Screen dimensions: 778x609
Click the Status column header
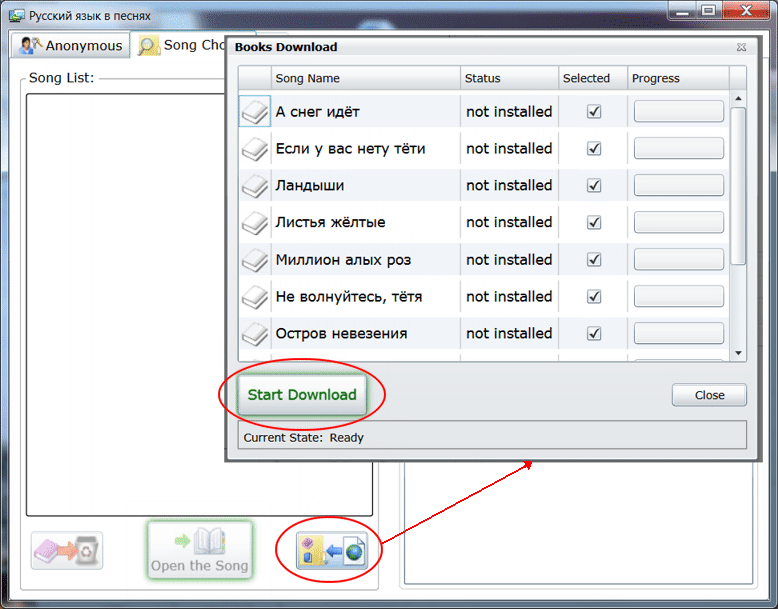click(509, 78)
